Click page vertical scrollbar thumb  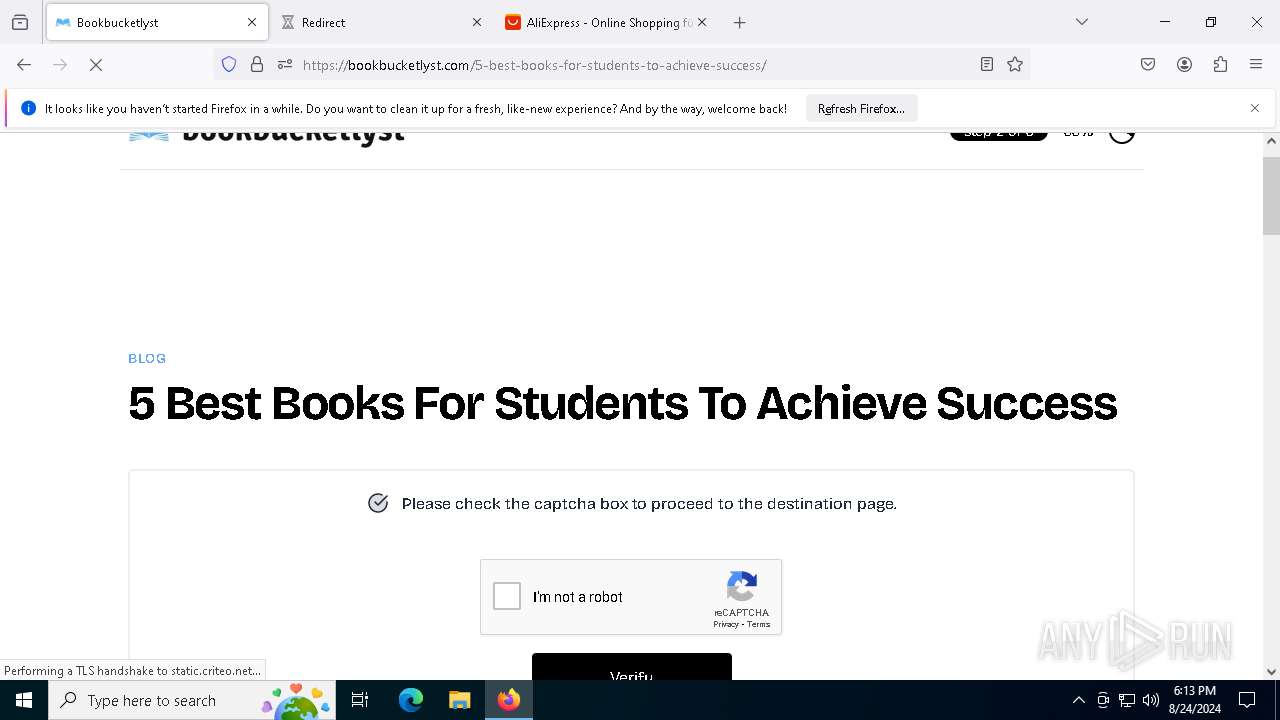coord(1271,195)
